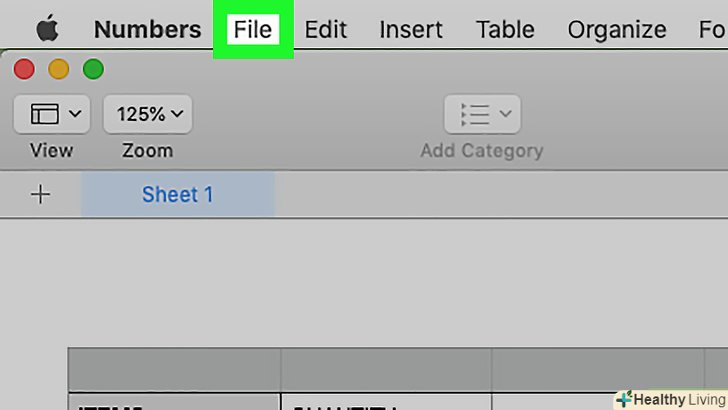728x410 pixels.
Task: Open the Apple menu
Action: point(47,30)
